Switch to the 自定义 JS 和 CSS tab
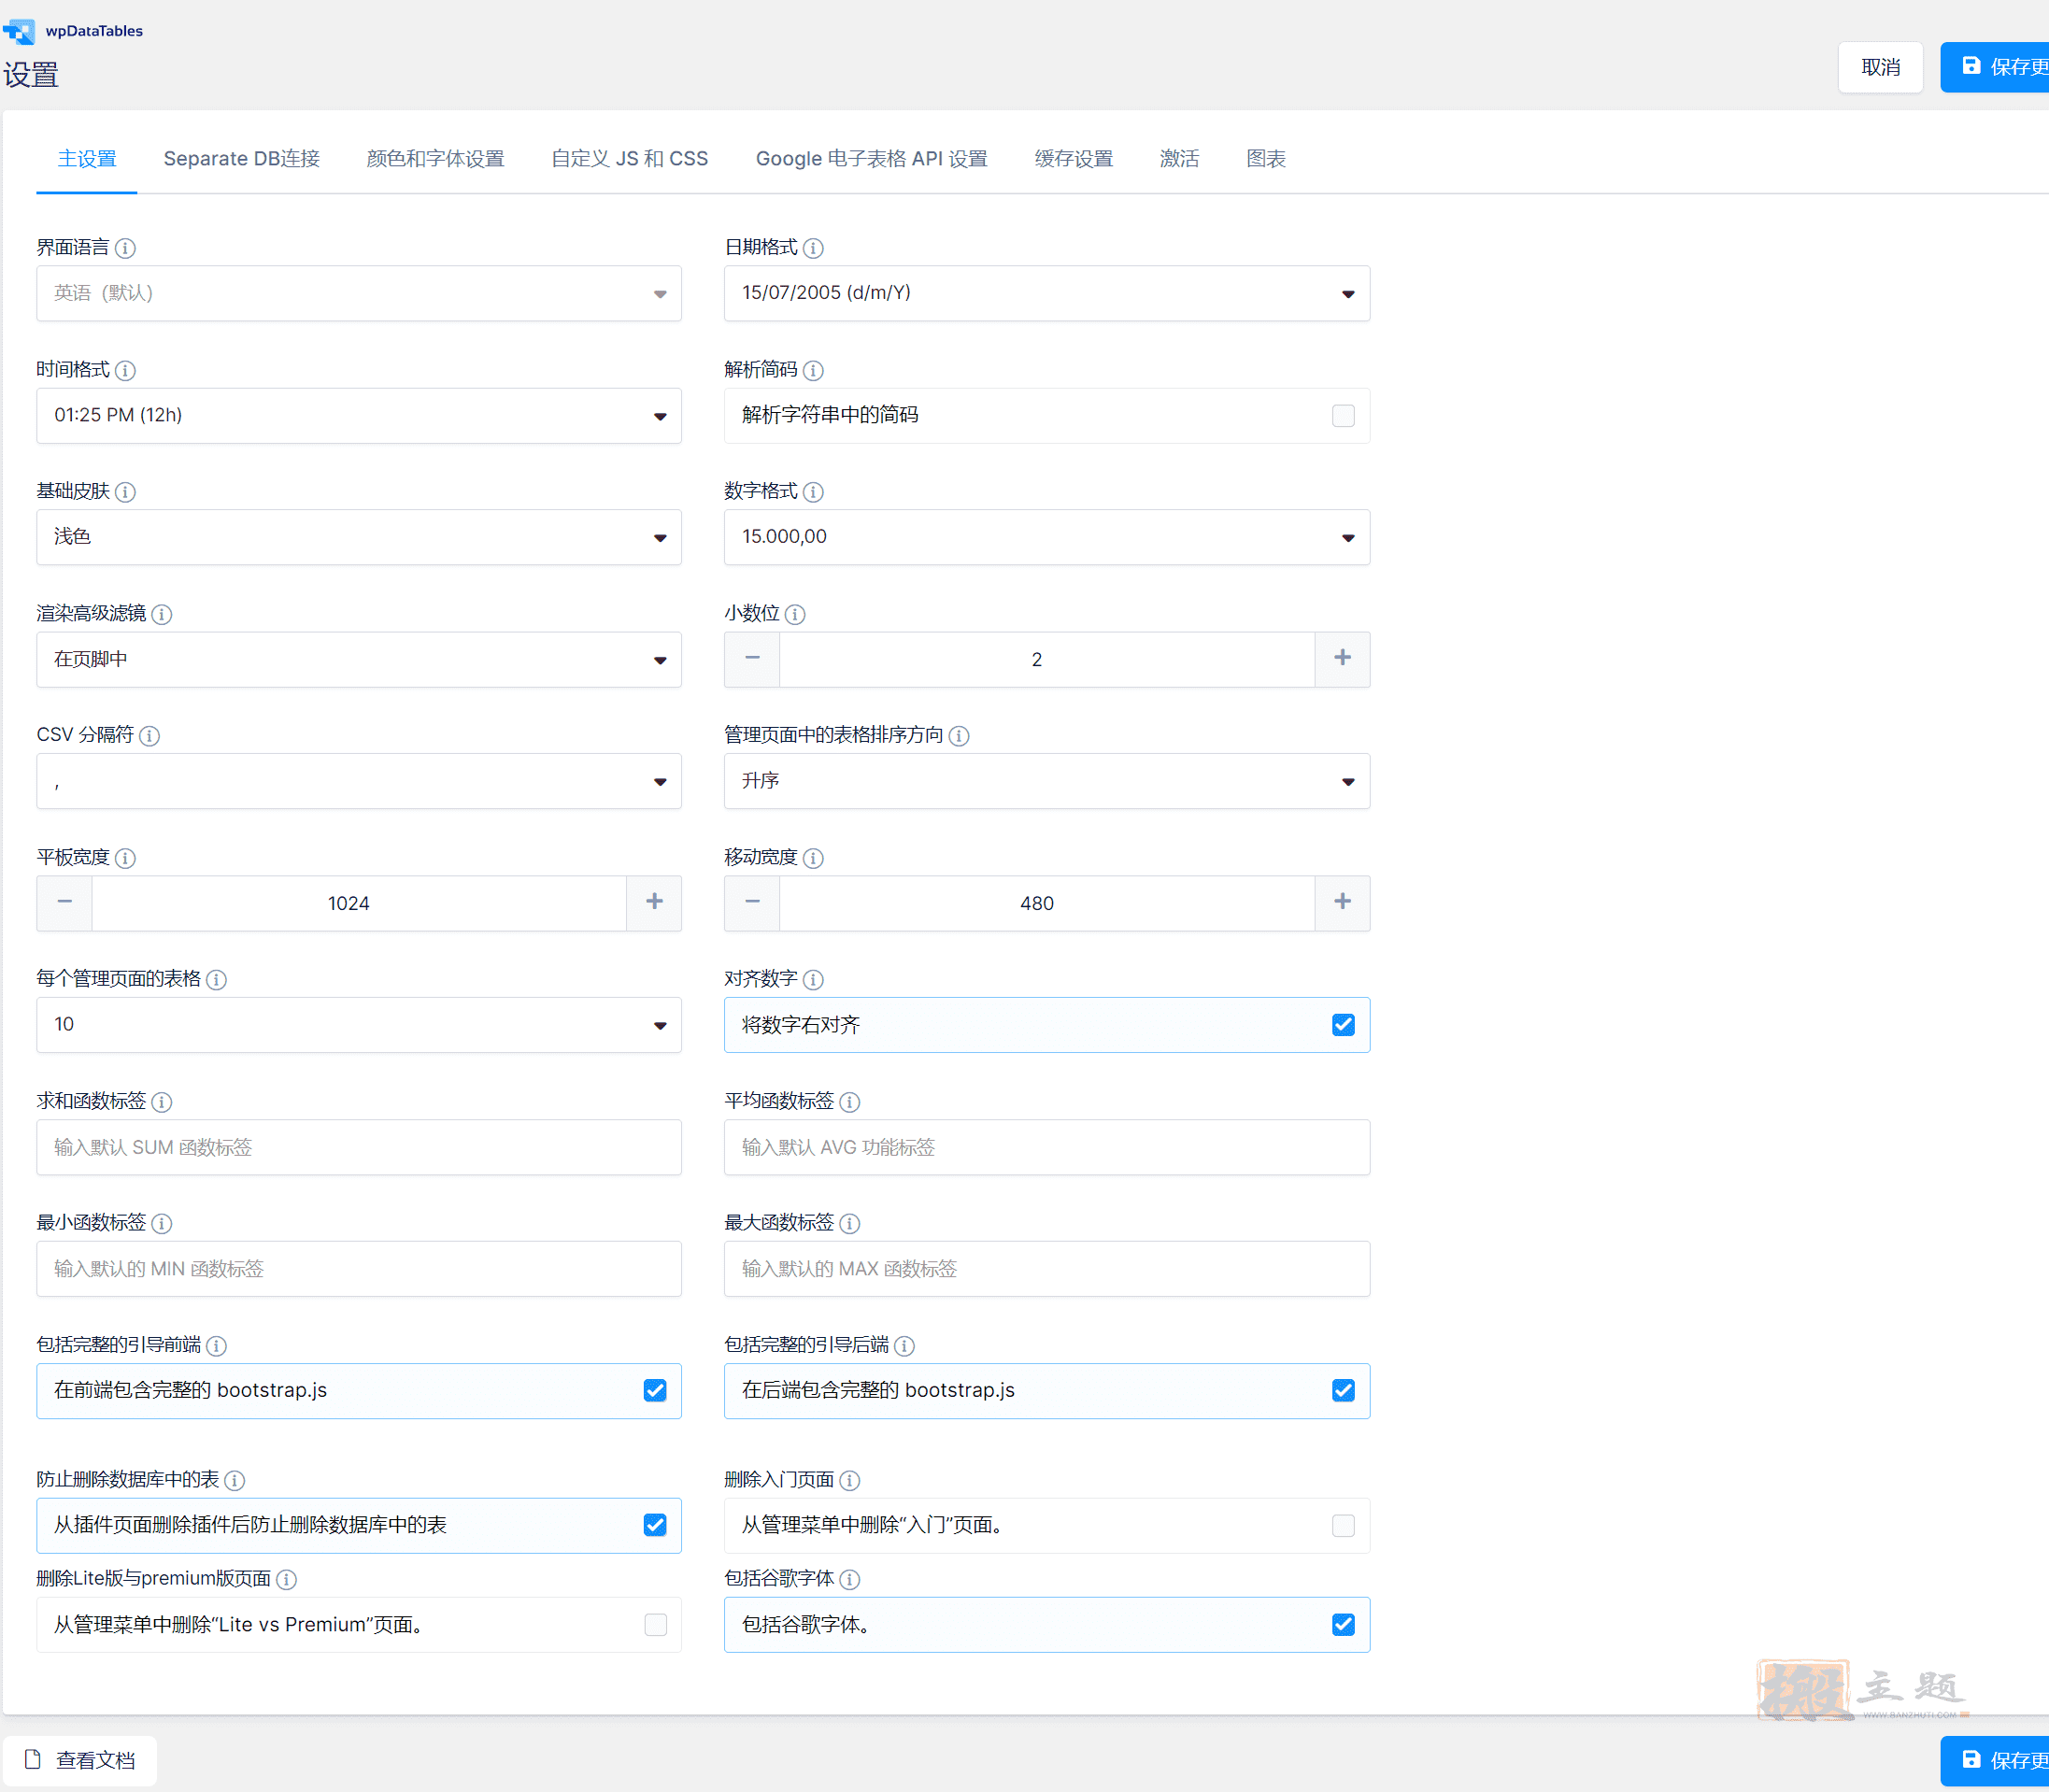Viewport: 2049px width, 1792px height. click(629, 159)
